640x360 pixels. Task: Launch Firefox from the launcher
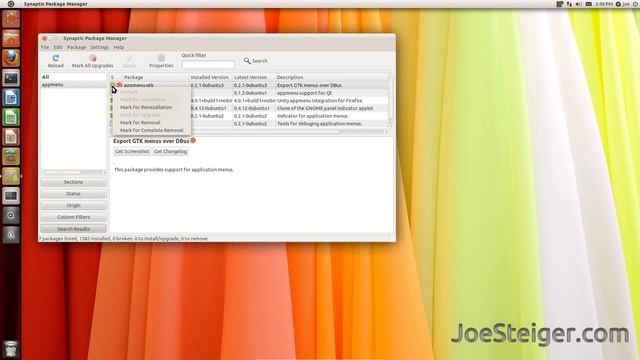point(11,58)
